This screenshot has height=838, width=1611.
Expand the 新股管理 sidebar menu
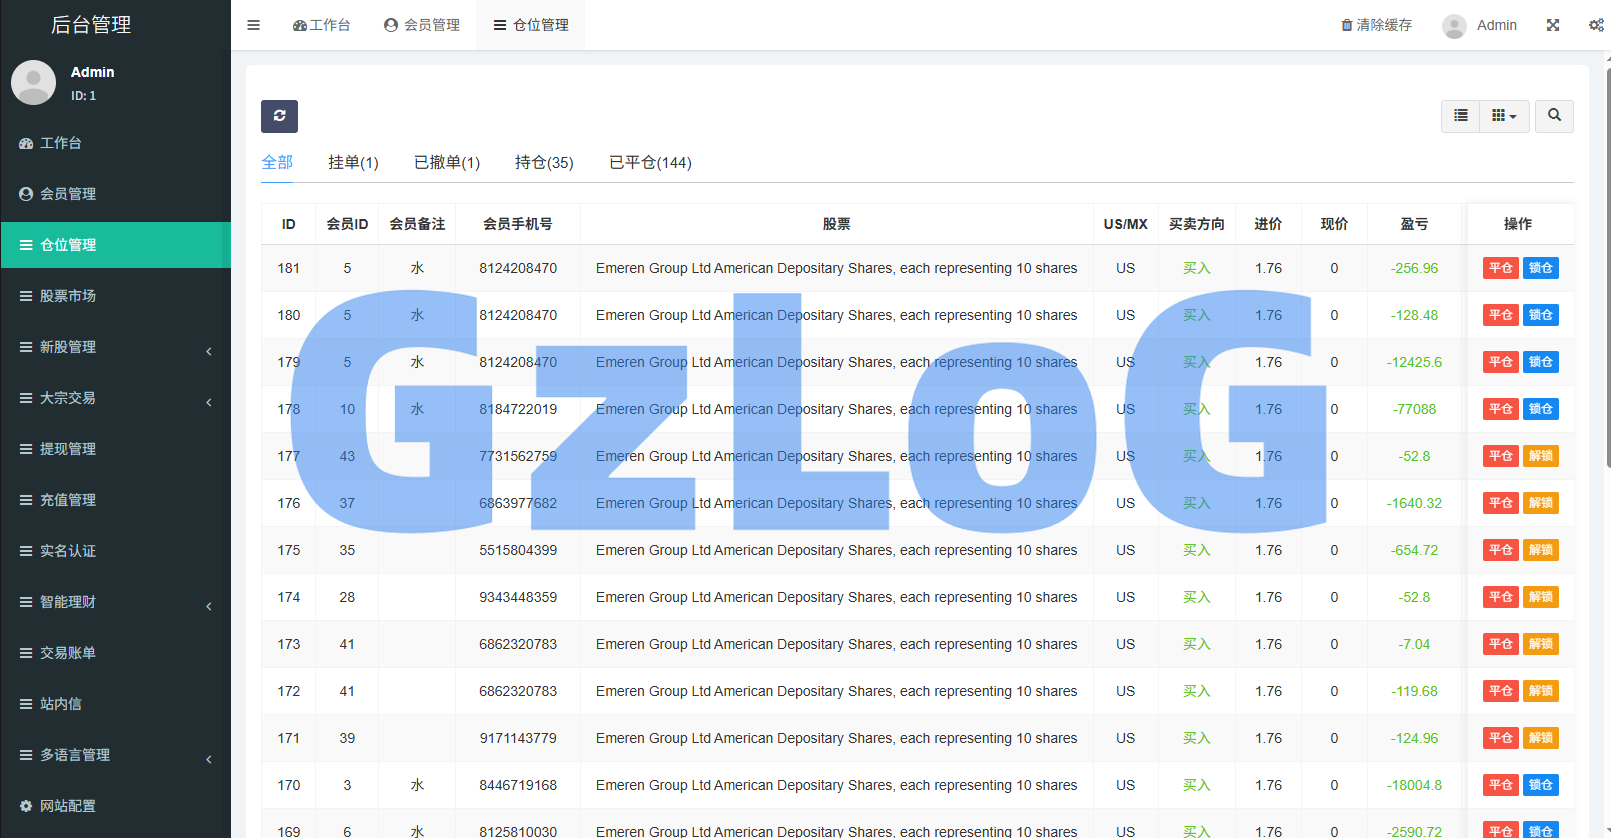(115, 347)
